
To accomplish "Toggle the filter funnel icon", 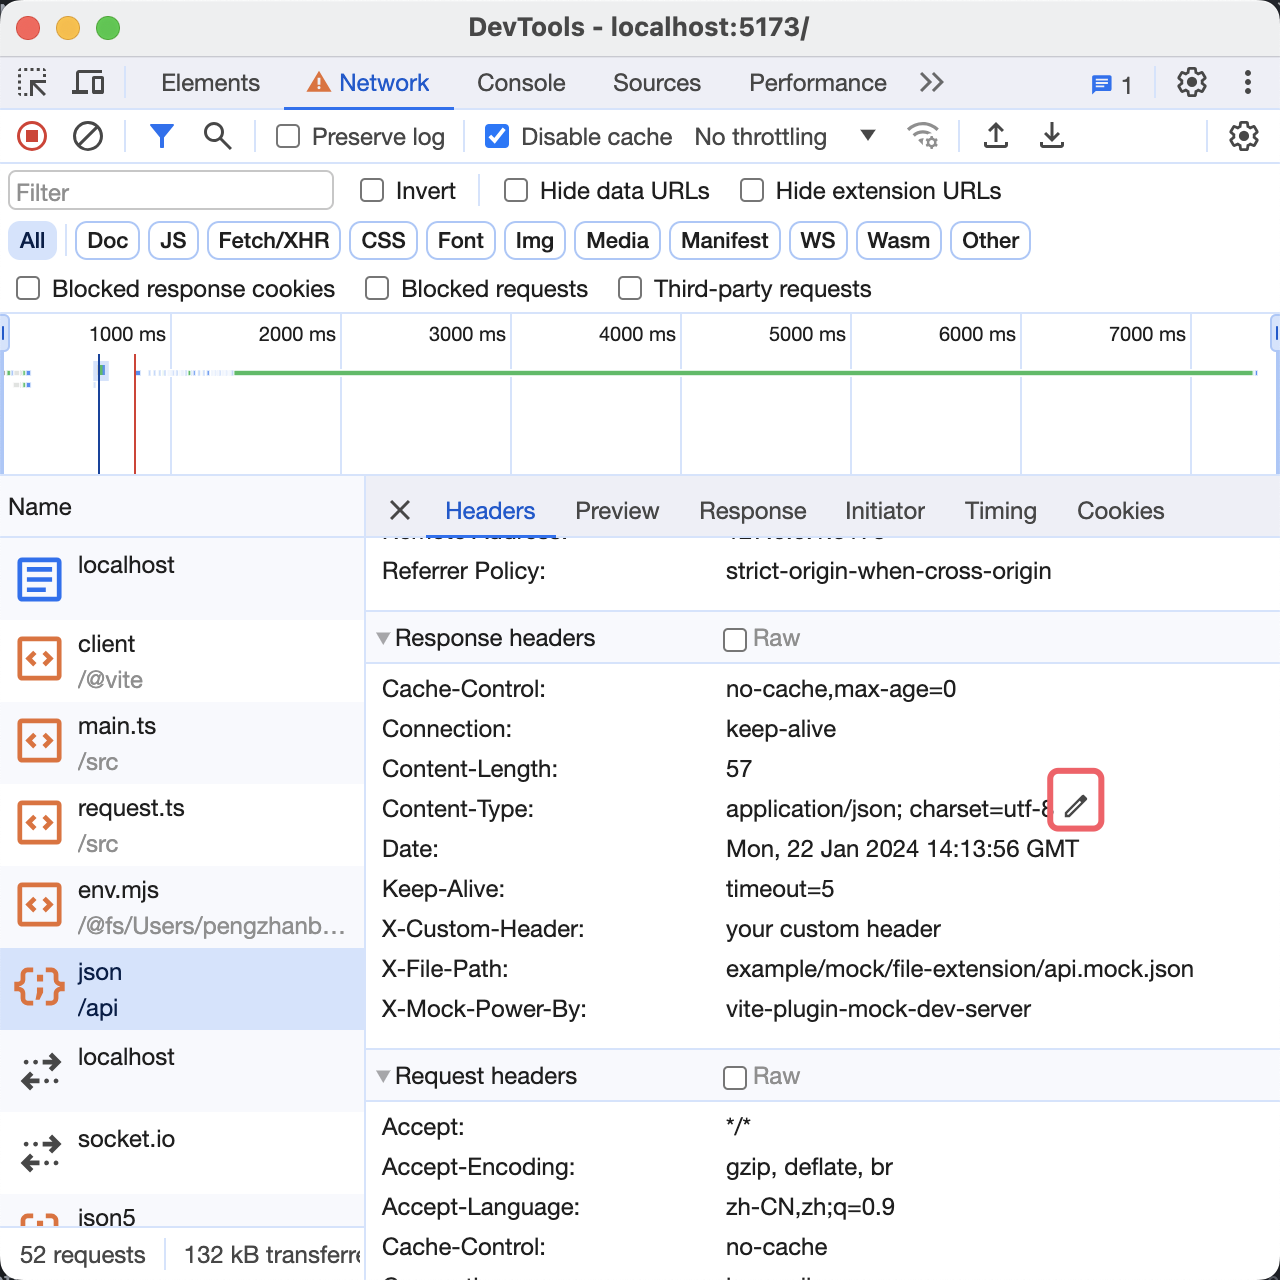I will click(x=161, y=136).
